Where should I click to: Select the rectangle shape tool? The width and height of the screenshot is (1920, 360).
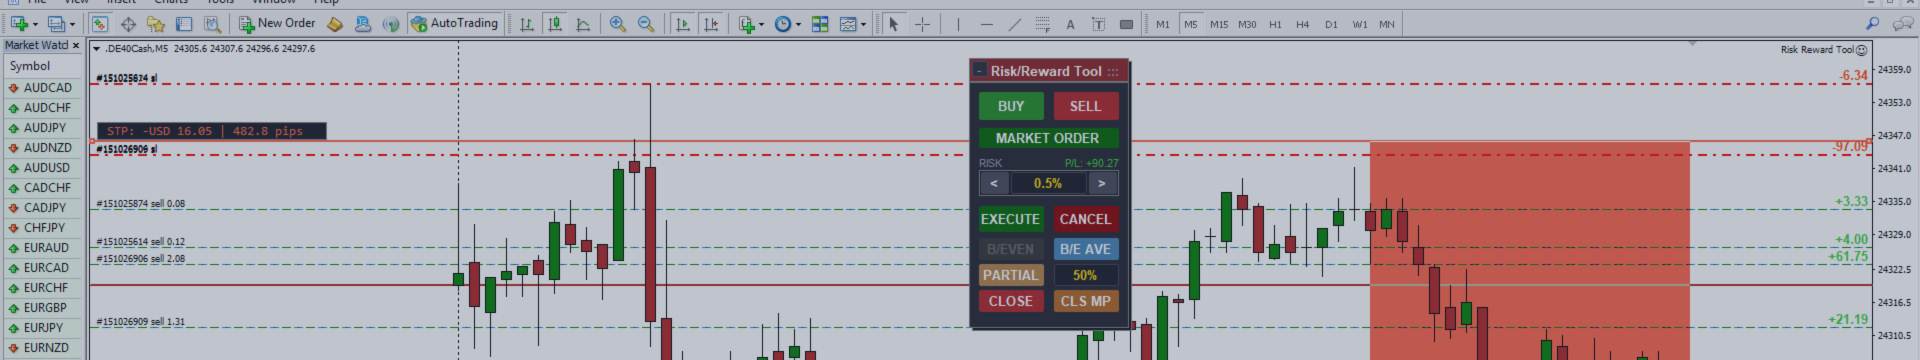pyautogui.click(x=1126, y=24)
